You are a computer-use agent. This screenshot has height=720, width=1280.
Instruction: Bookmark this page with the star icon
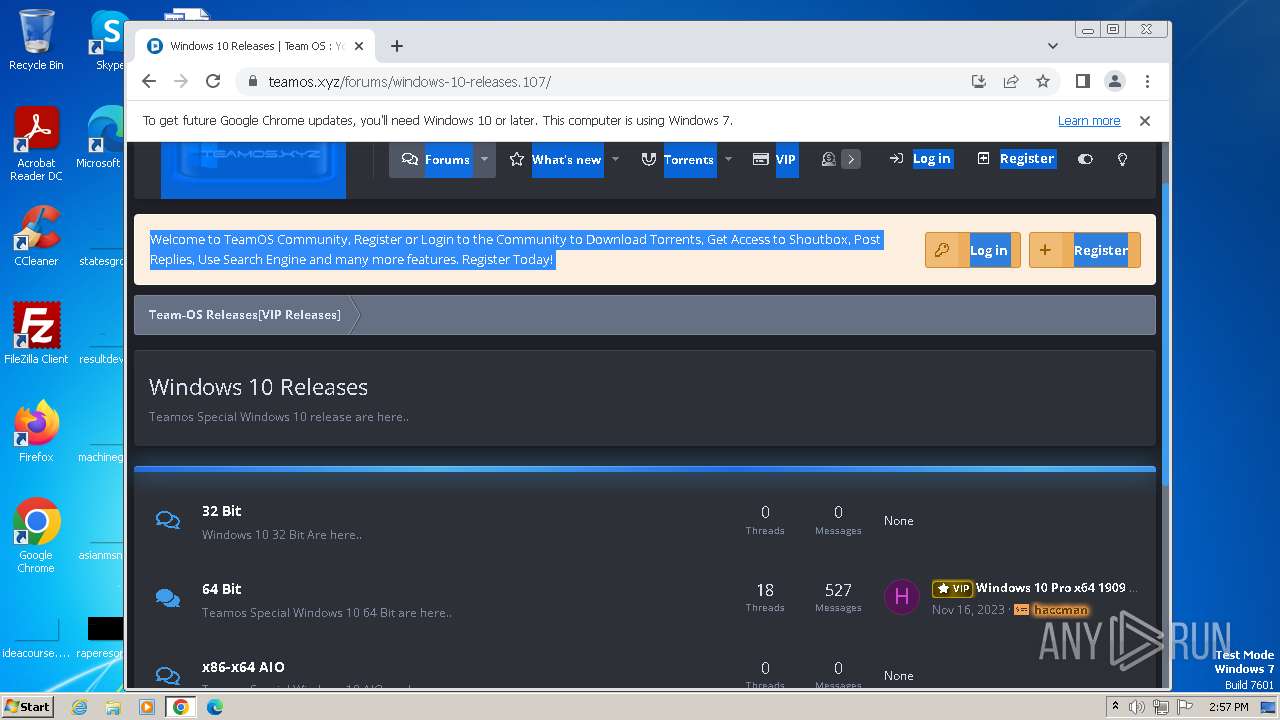click(x=1043, y=81)
